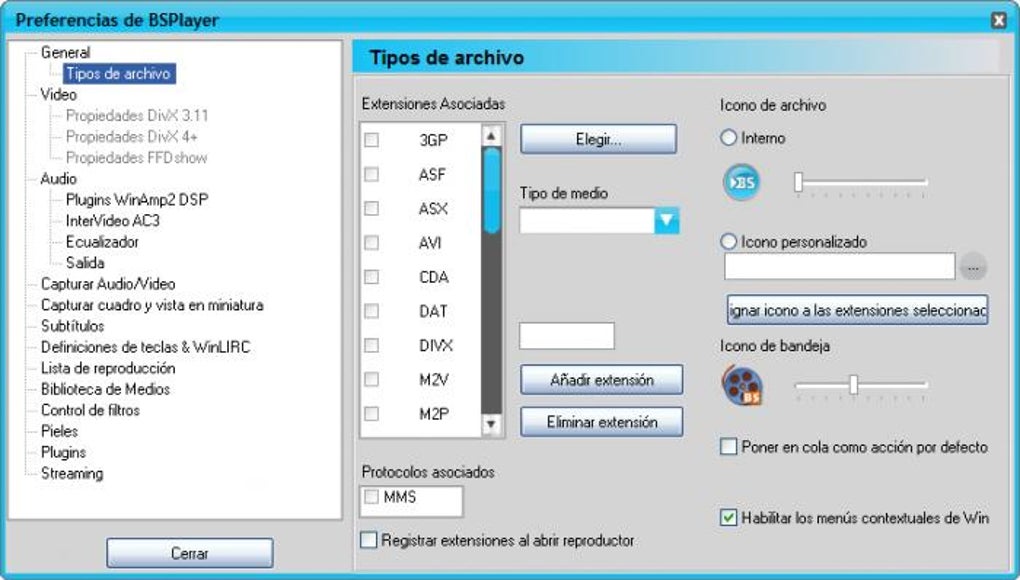Viewport: 1020px width, 580px height.
Task: Open Capturar Audio/Video settings
Action: click(x=108, y=284)
